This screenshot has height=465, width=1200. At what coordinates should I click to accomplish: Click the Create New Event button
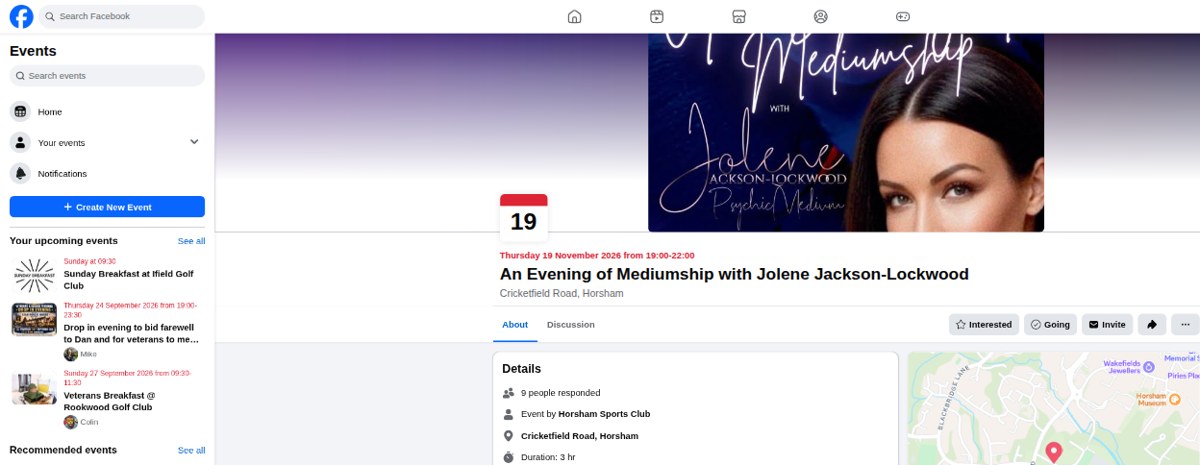[x=107, y=207]
